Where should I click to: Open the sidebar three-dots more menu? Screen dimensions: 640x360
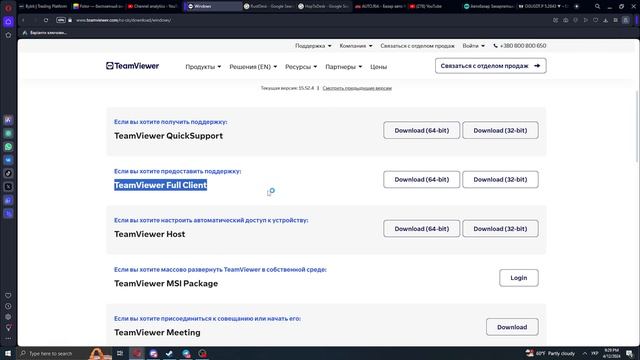[x=8, y=338]
